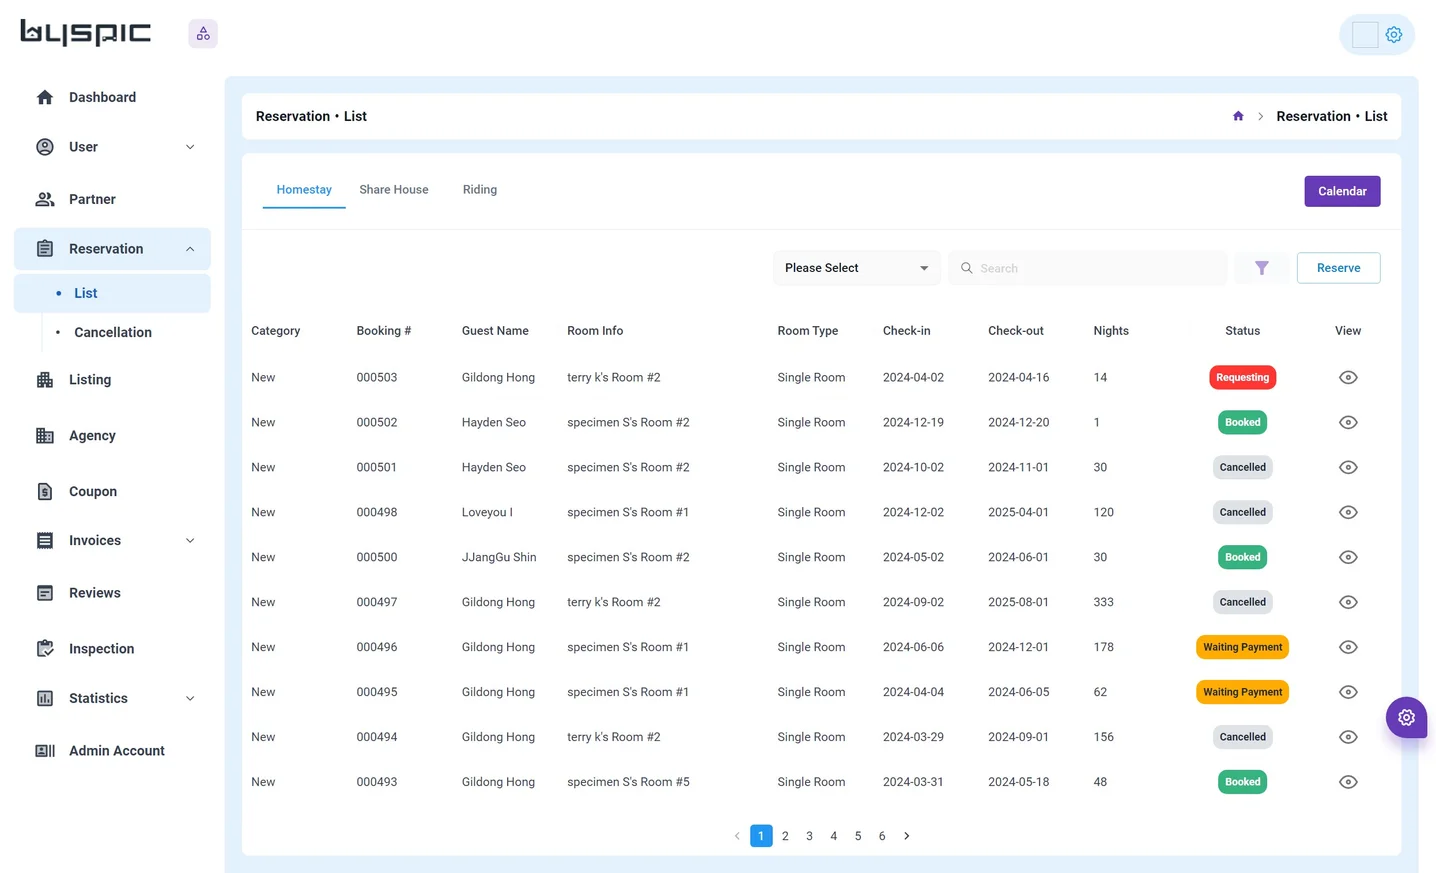The width and height of the screenshot is (1436, 873).
Task: Open the Please Select dropdown
Action: point(856,268)
